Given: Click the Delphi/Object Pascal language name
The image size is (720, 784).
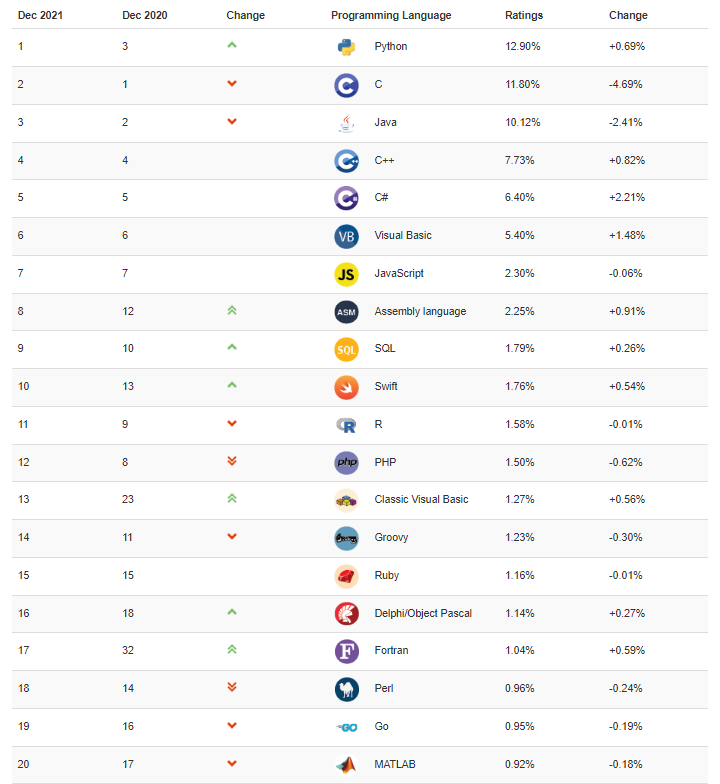Looking at the screenshot, I should [x=423, y=613].
